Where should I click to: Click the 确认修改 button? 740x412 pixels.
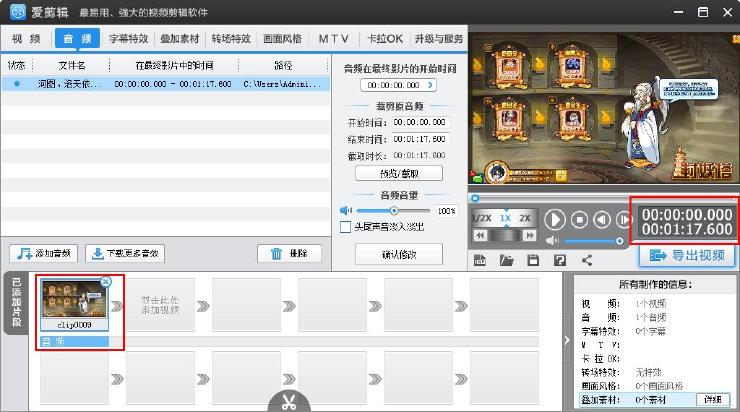point(399,254)
